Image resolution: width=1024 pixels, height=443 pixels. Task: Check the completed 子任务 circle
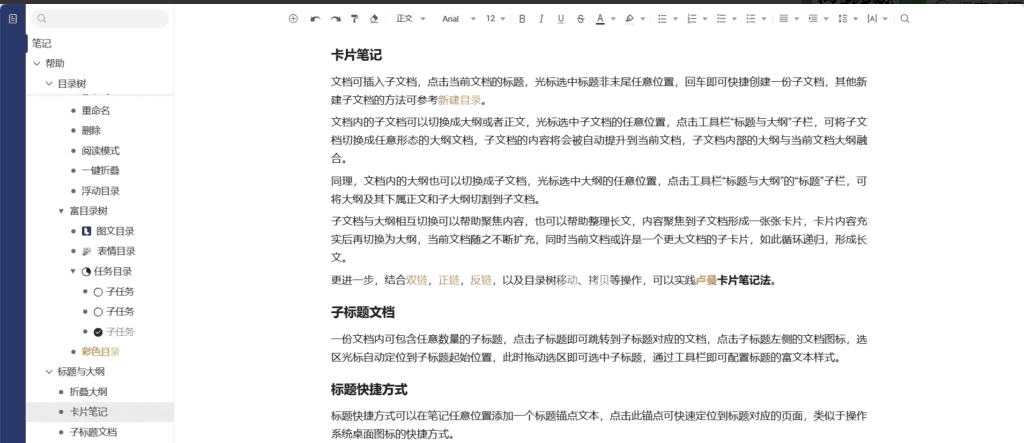(98, 332)
